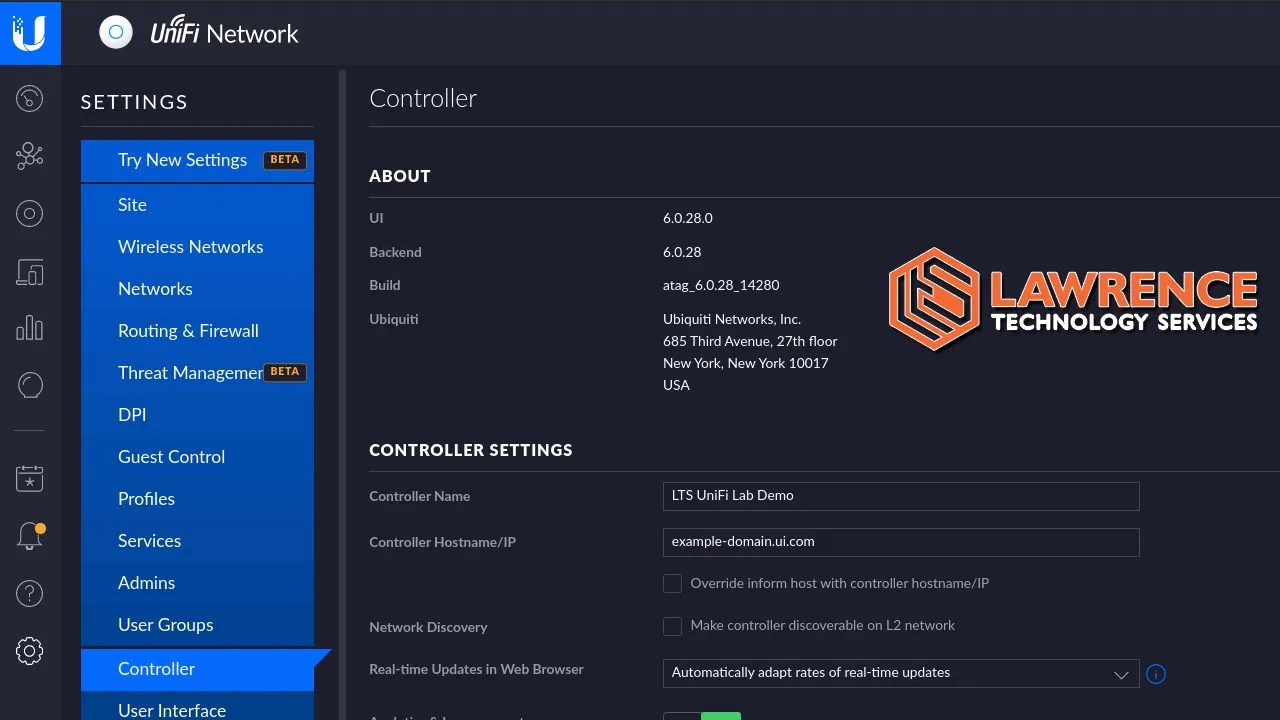Open the Dashboard gauge icon
The width and height of the screenshot is (1280, 720).
30,98
